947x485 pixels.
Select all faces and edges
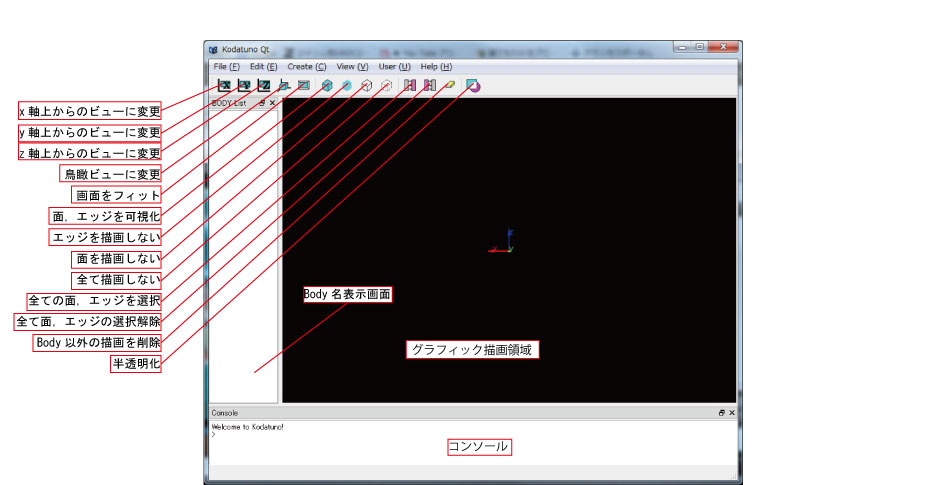[409, 86]
